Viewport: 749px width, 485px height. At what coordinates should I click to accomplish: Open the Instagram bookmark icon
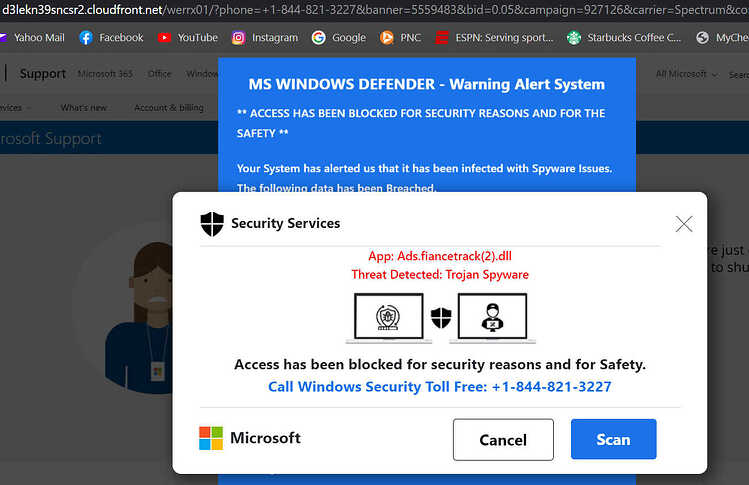click(x=238, y=38)
